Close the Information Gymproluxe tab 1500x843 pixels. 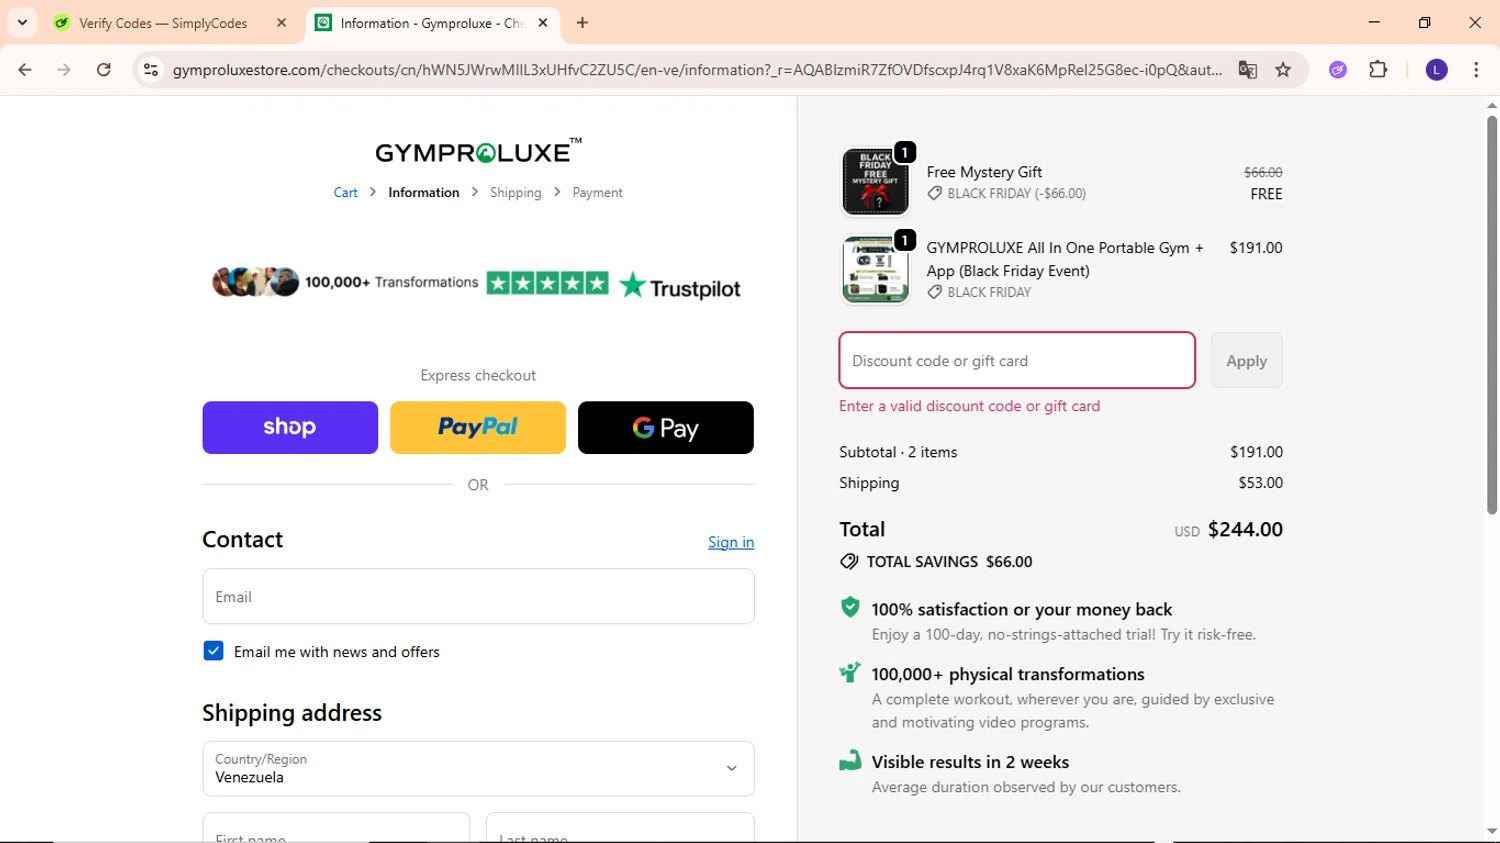tap(543, 22)
